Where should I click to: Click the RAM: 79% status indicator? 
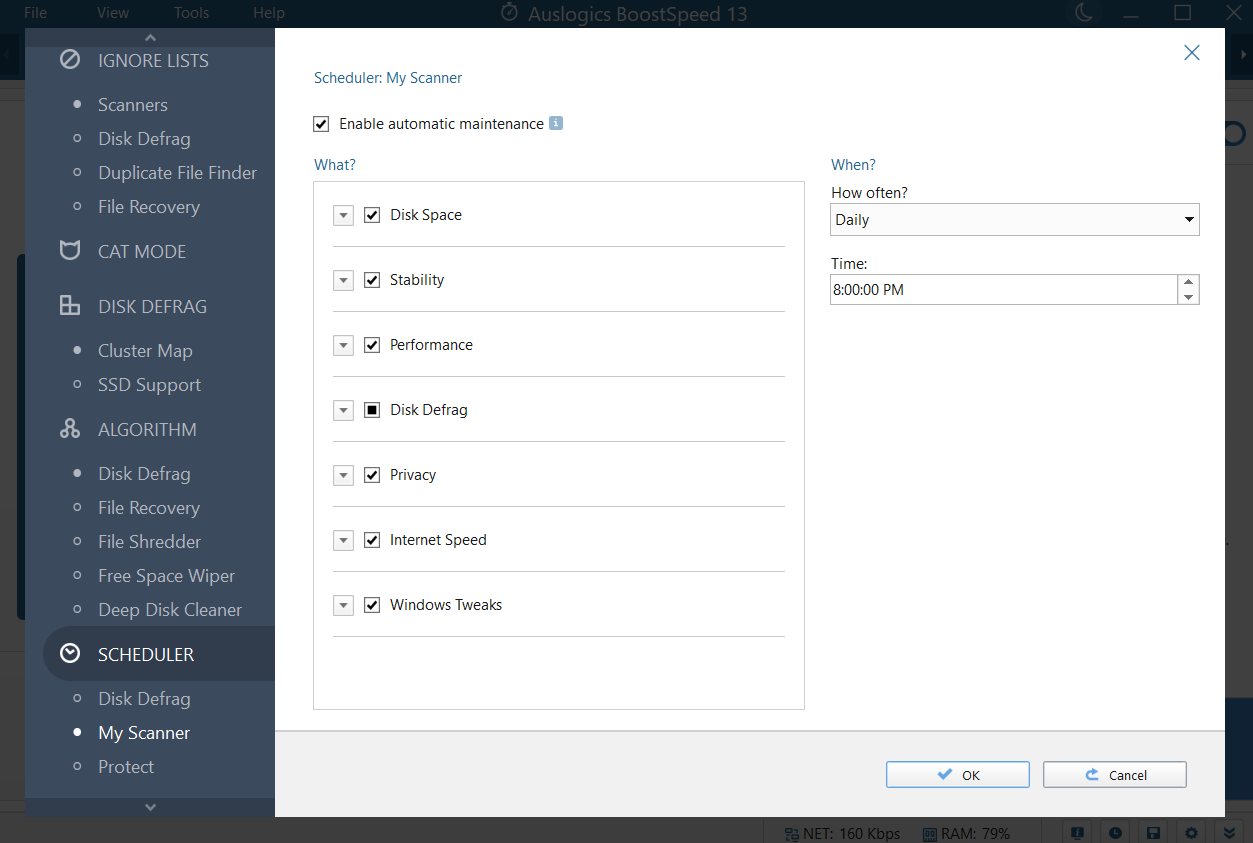pyautogui.click(x=966, y=833)
